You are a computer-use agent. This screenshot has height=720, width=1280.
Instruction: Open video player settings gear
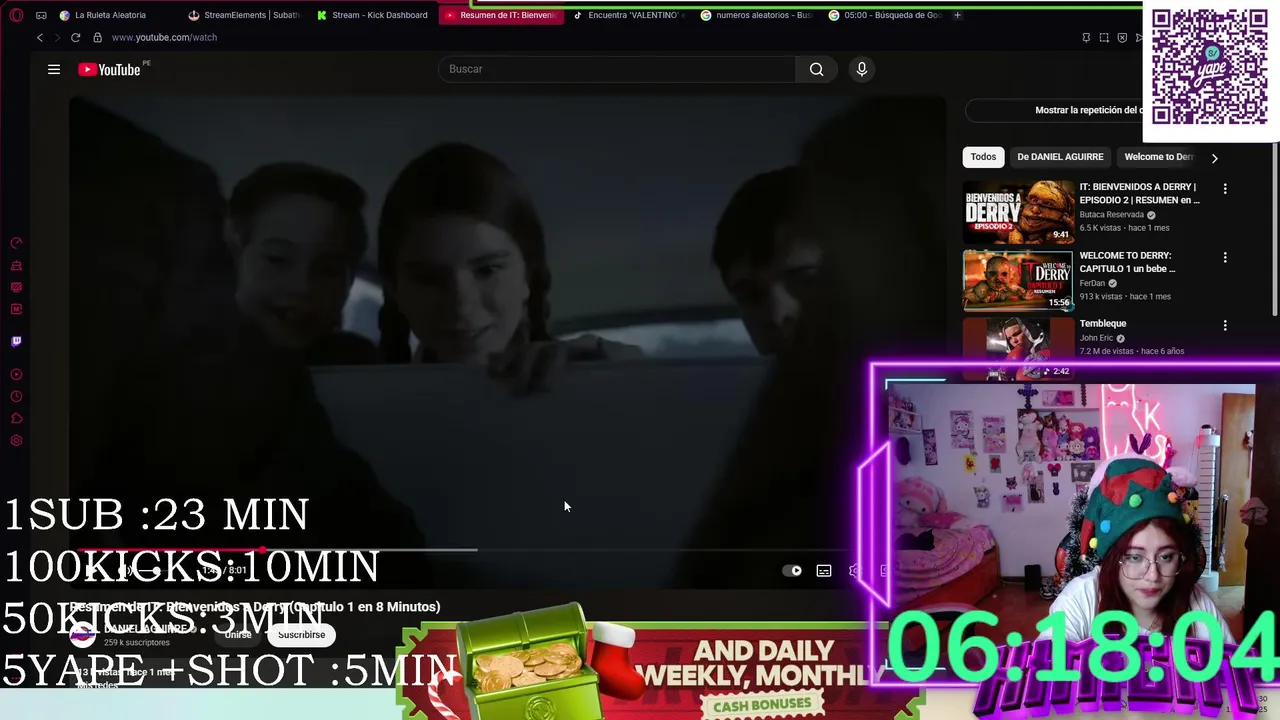coord(854,571)
